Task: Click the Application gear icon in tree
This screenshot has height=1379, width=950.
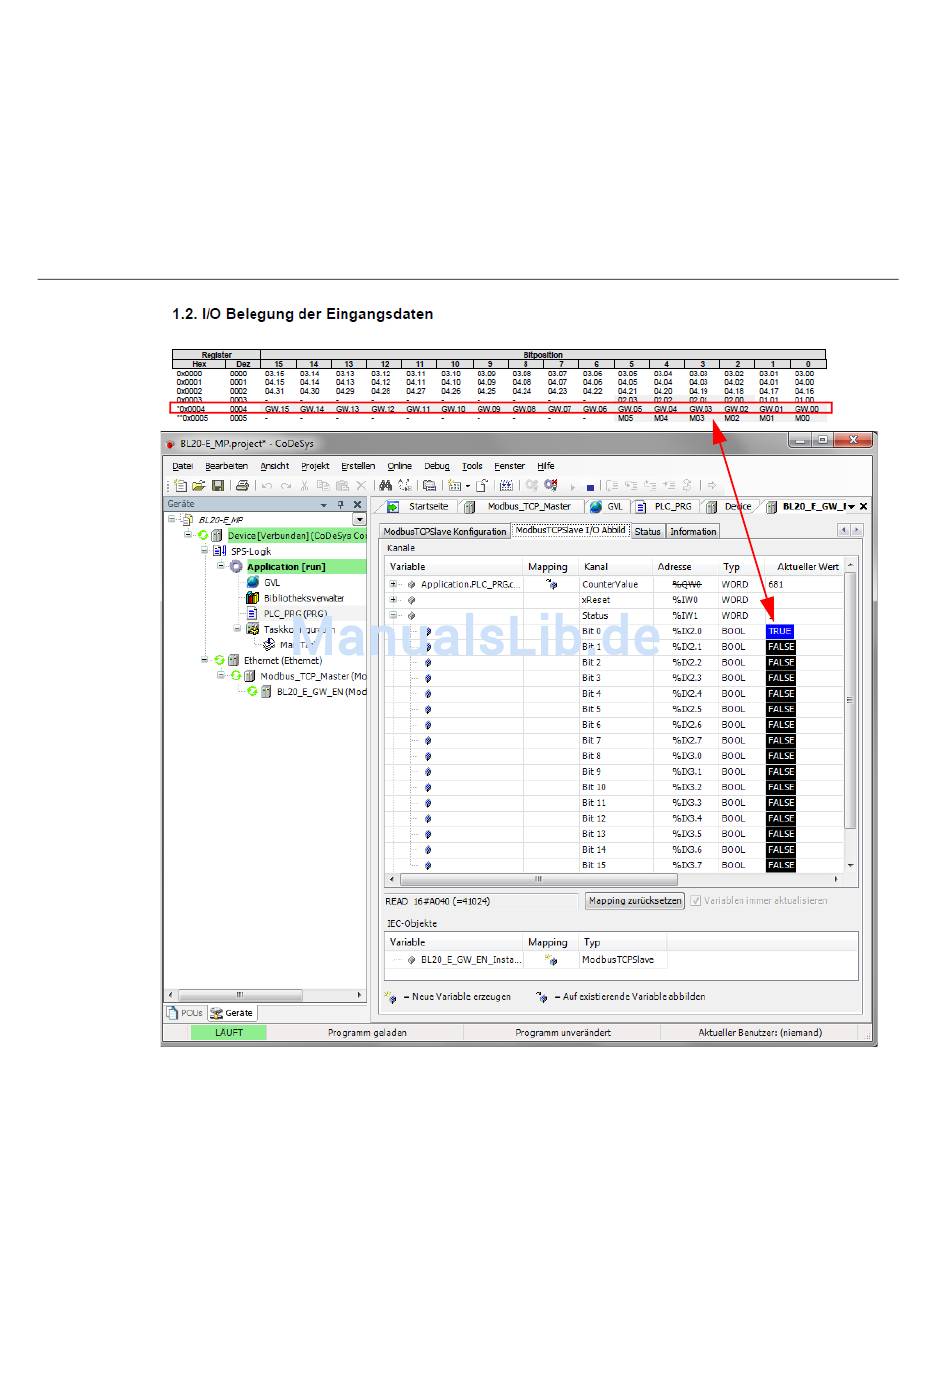Action: coord(237,567)
